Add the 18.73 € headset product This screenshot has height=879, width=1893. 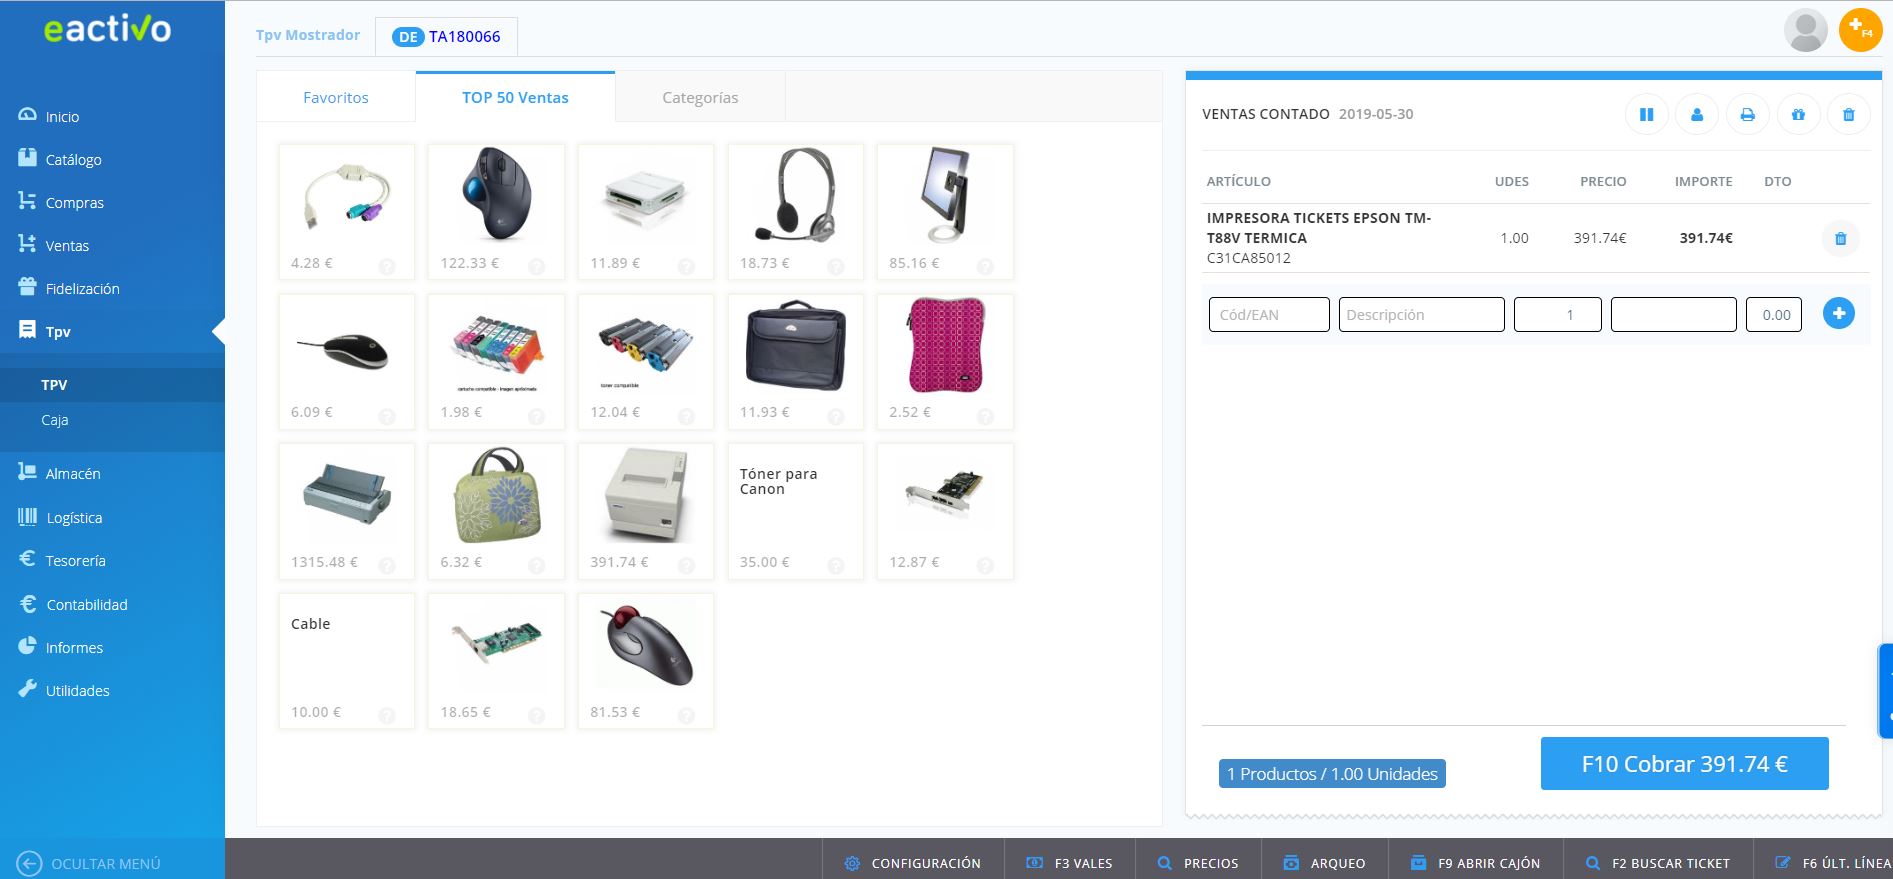tap(796, 211)
